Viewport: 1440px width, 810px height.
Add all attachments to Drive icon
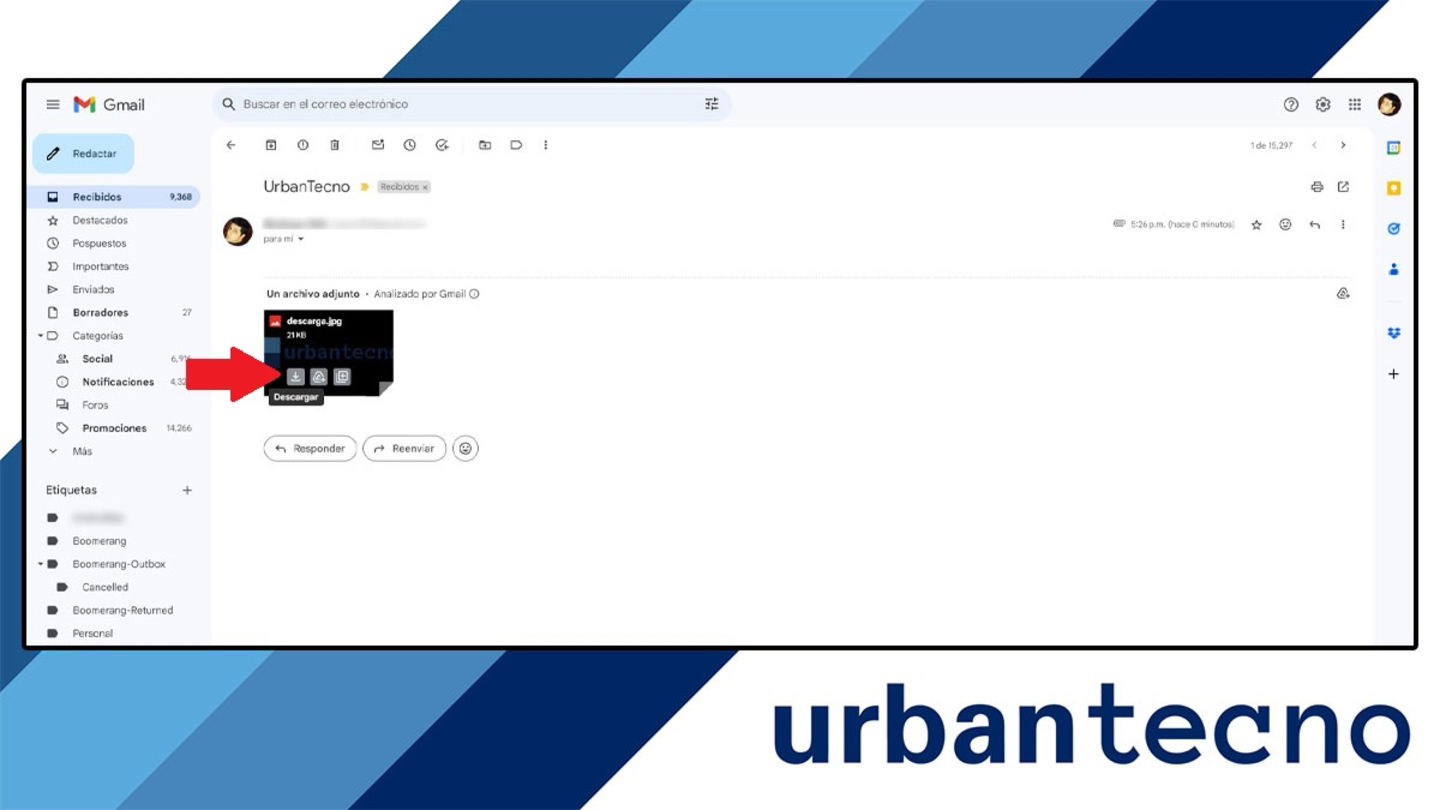(1343, 294)
